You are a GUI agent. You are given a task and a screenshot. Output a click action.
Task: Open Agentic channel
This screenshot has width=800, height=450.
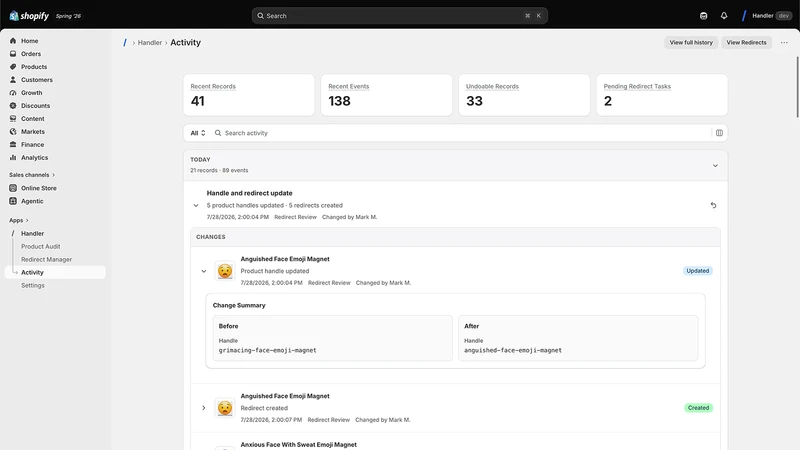pos(55,201)
